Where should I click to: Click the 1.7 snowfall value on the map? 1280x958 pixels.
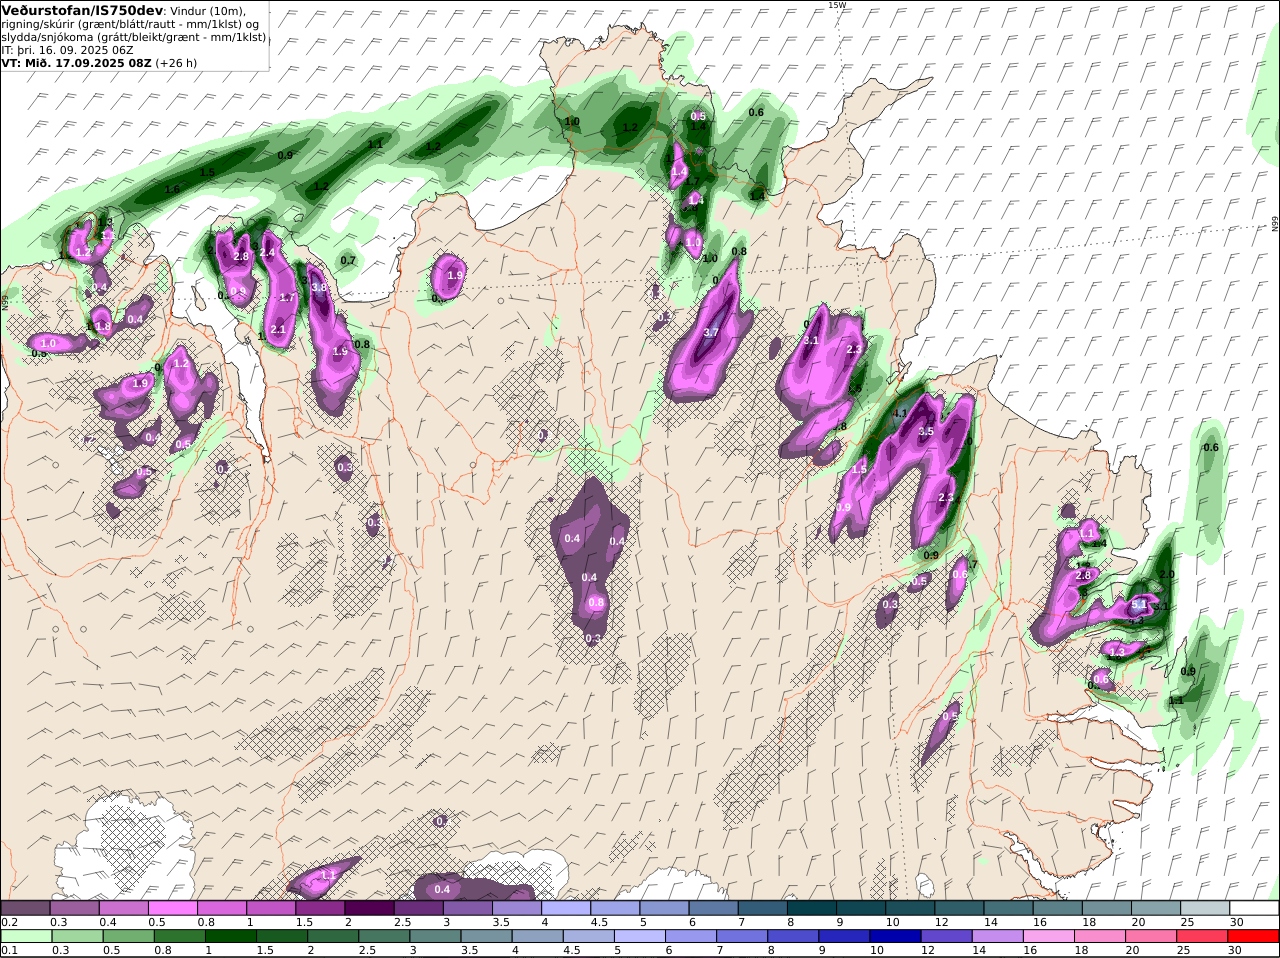click(288, 298)
